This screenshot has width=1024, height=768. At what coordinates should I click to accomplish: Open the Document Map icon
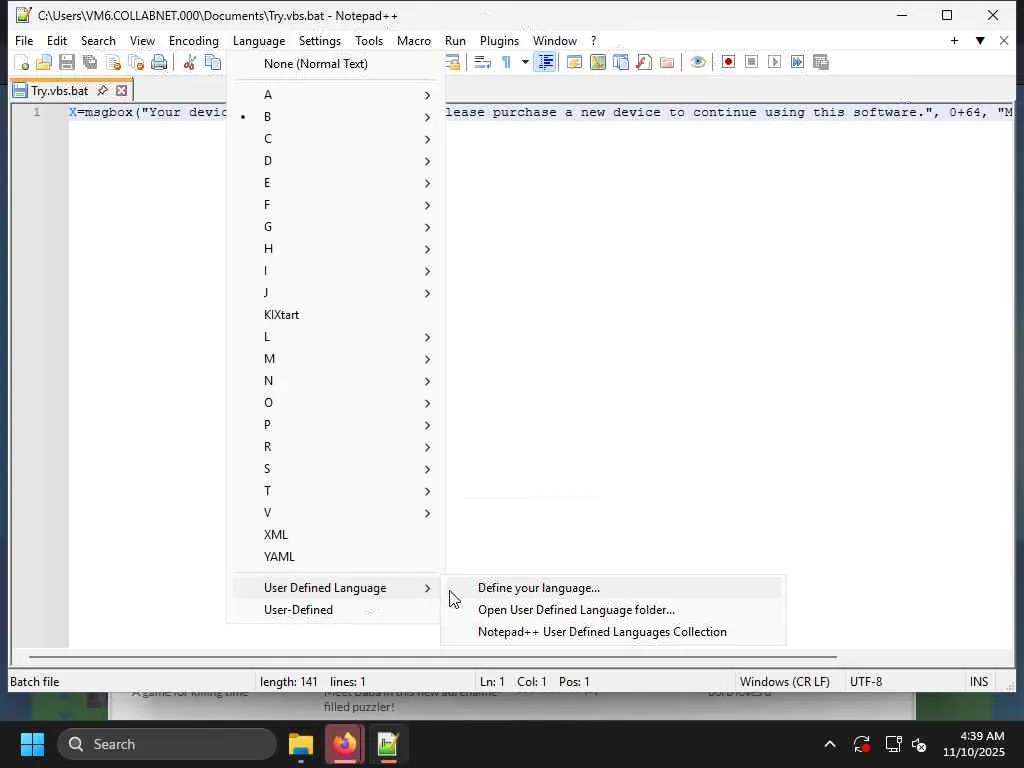click(598, 62)
